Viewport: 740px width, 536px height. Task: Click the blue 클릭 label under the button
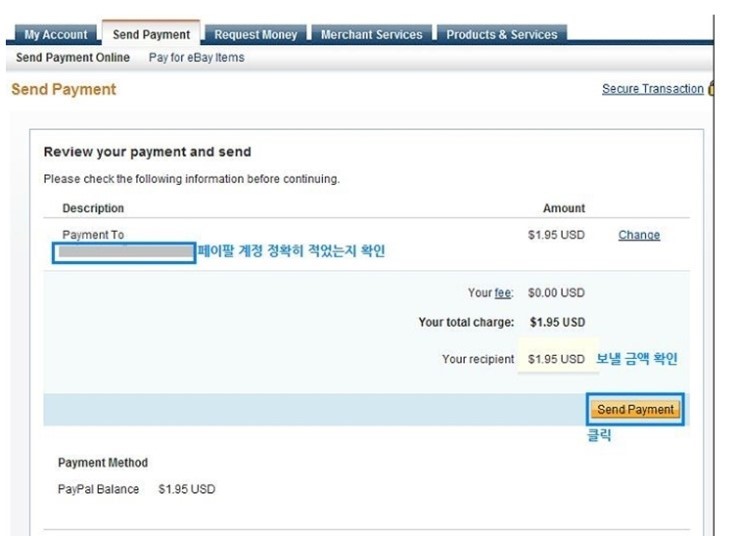(598, 436)
